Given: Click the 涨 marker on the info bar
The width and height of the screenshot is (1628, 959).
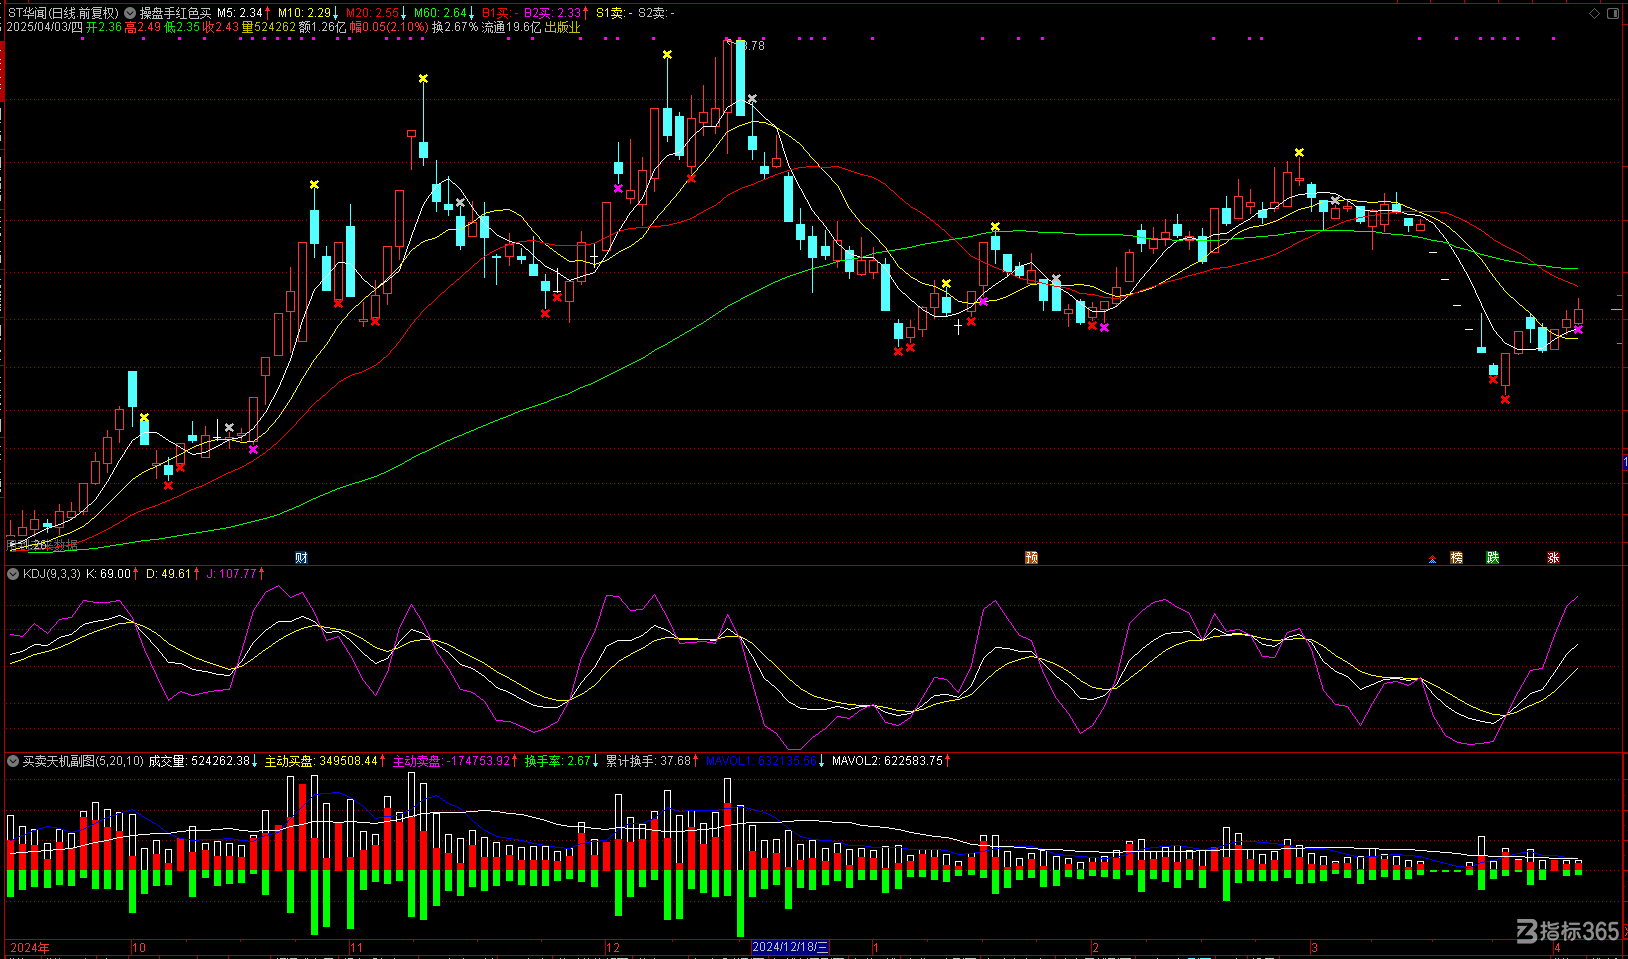Looking at the screenshot, I should pos(1553,558).
